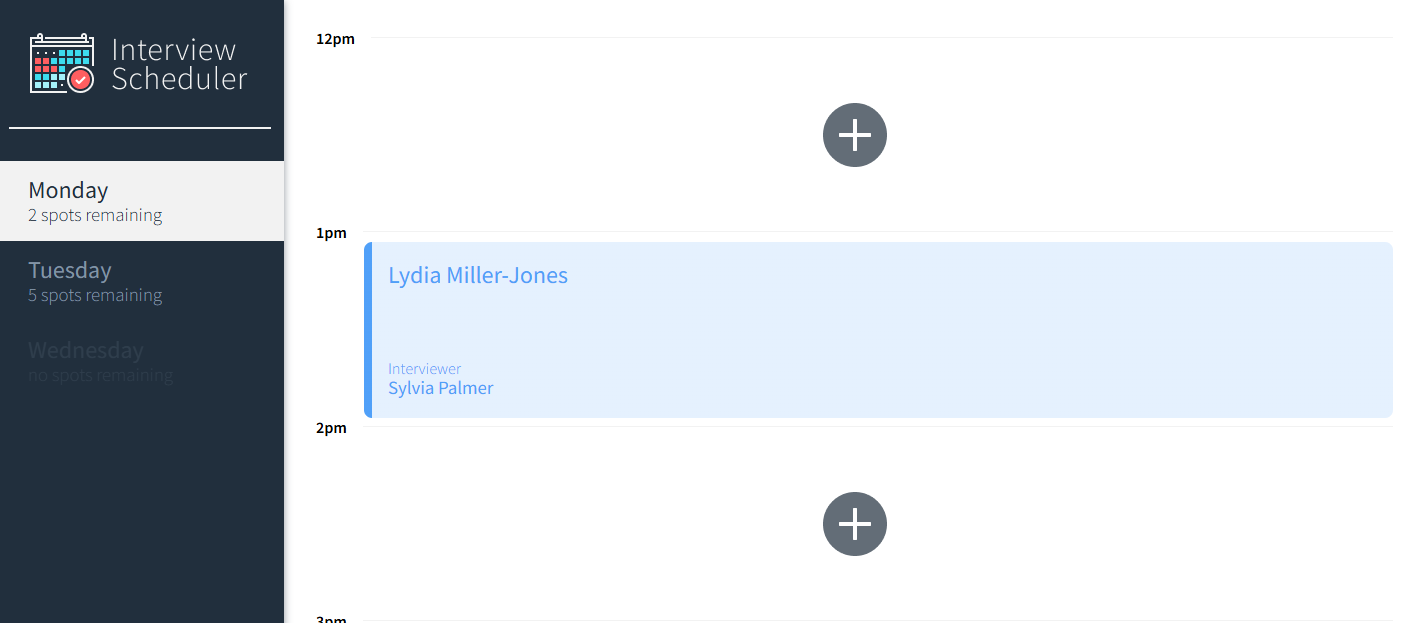Choose the Wednesday day item
The height and width of the screenshot is (623, 1407).
click(142, 361)
